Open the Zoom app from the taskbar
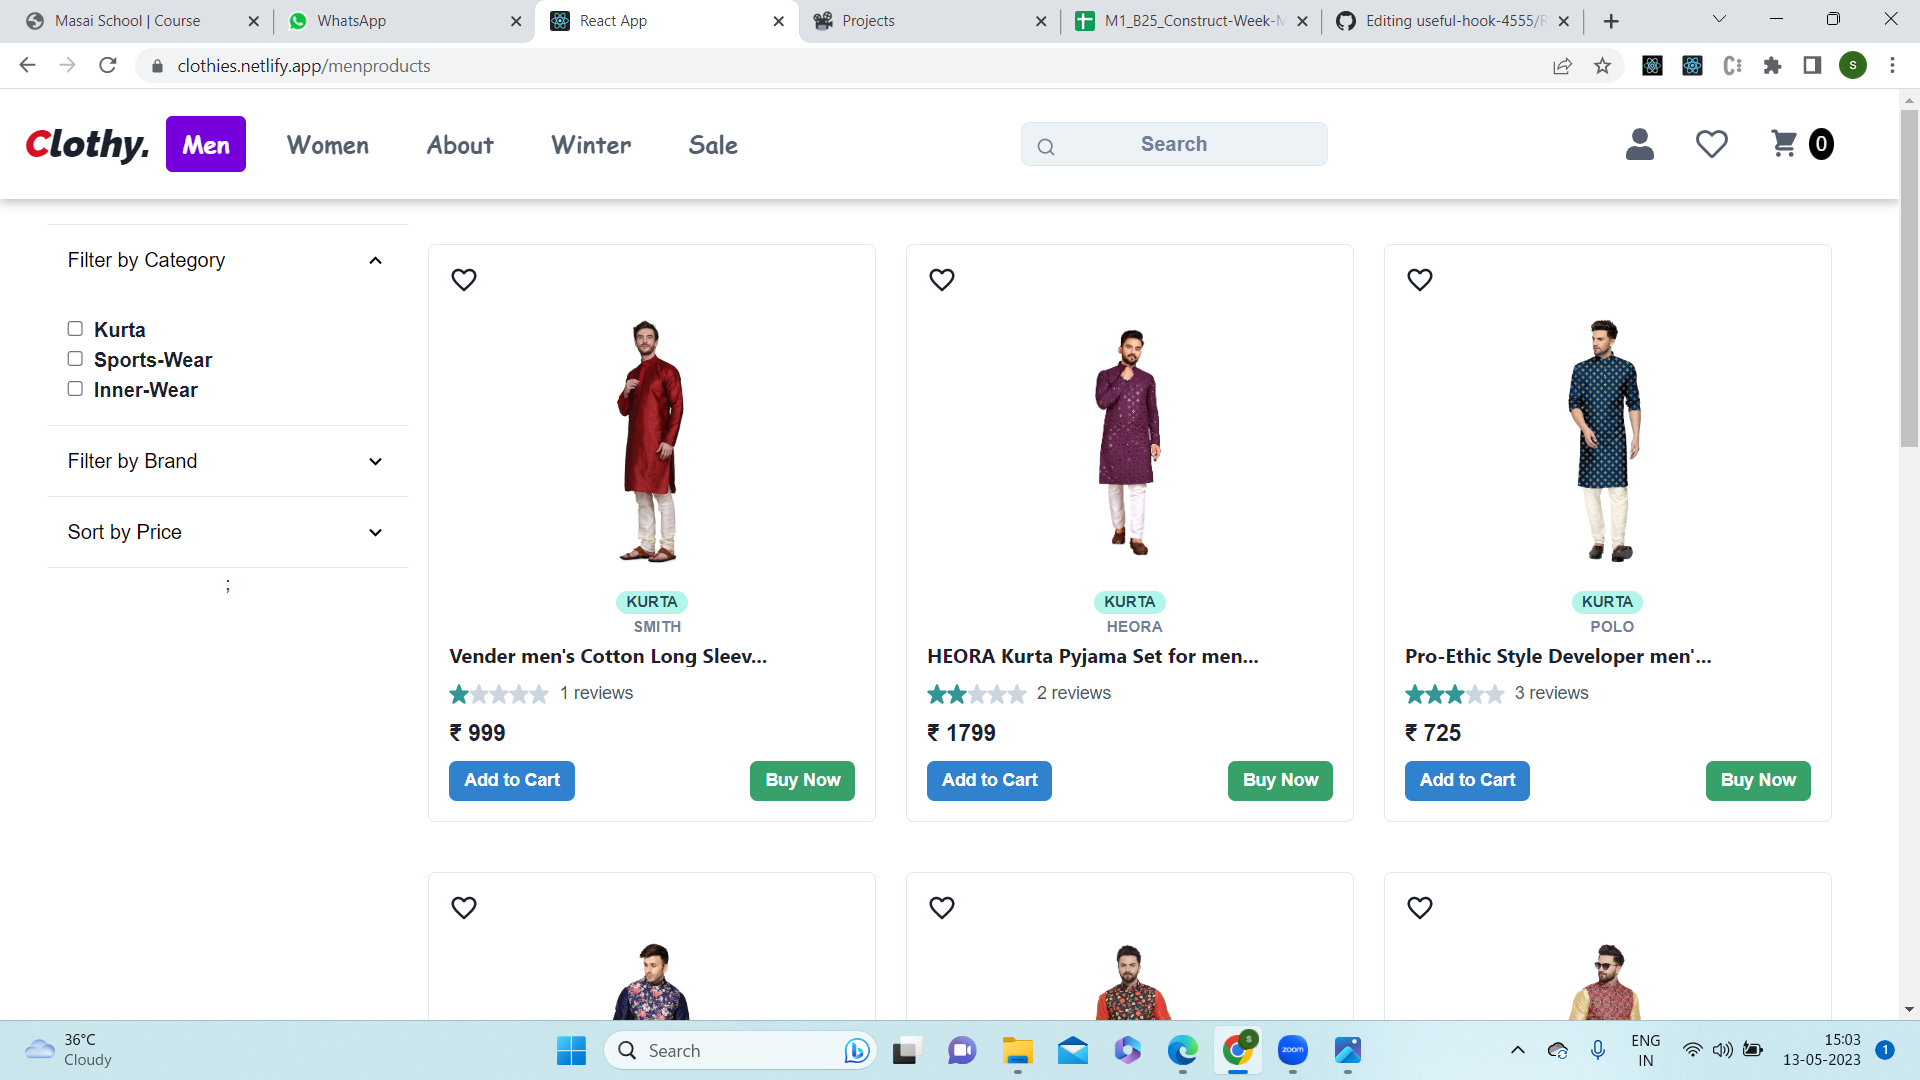The image size is (1920, 1080). 1292,1050
